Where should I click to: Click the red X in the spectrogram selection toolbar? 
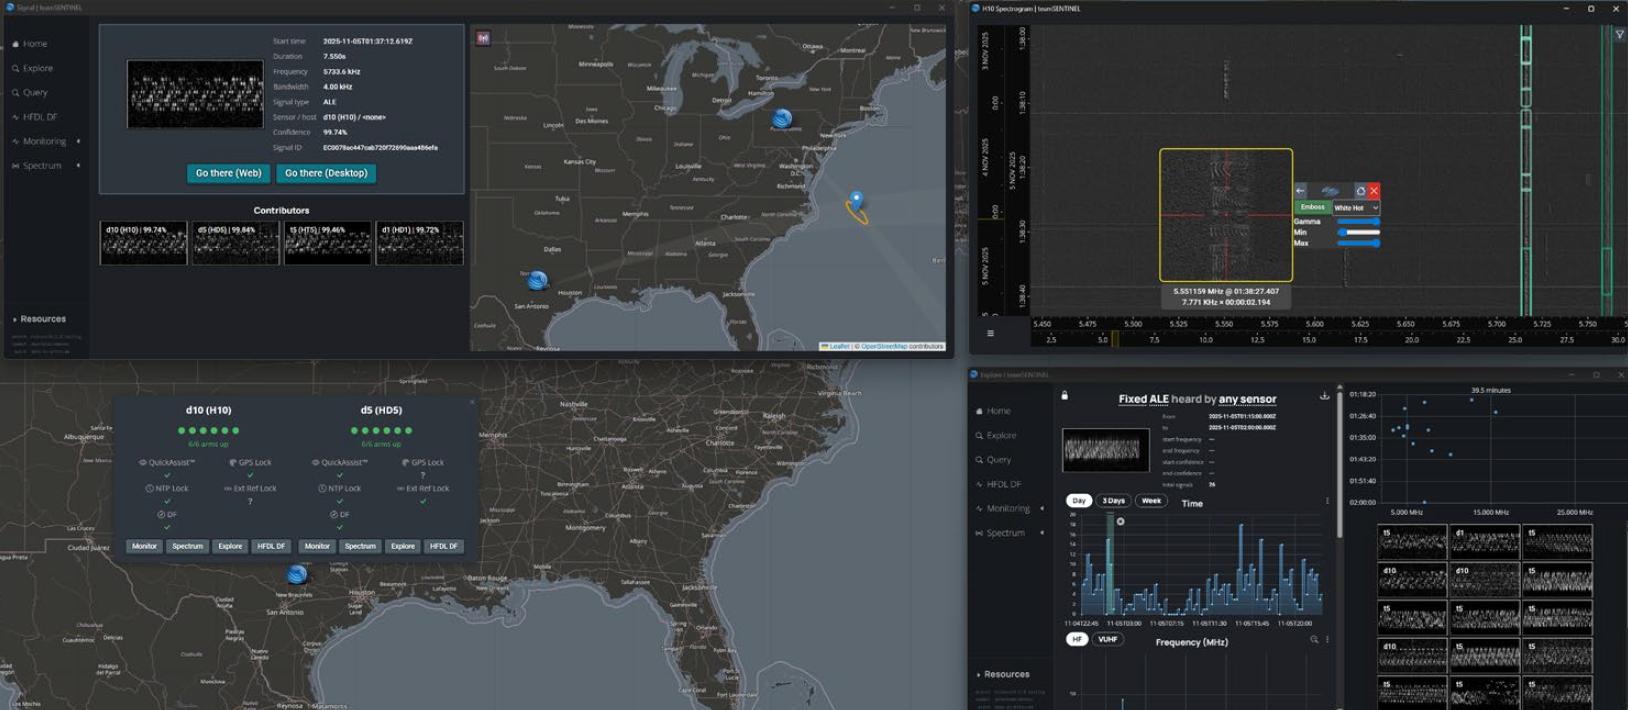pyautogui.click(x=1374, y=191)
